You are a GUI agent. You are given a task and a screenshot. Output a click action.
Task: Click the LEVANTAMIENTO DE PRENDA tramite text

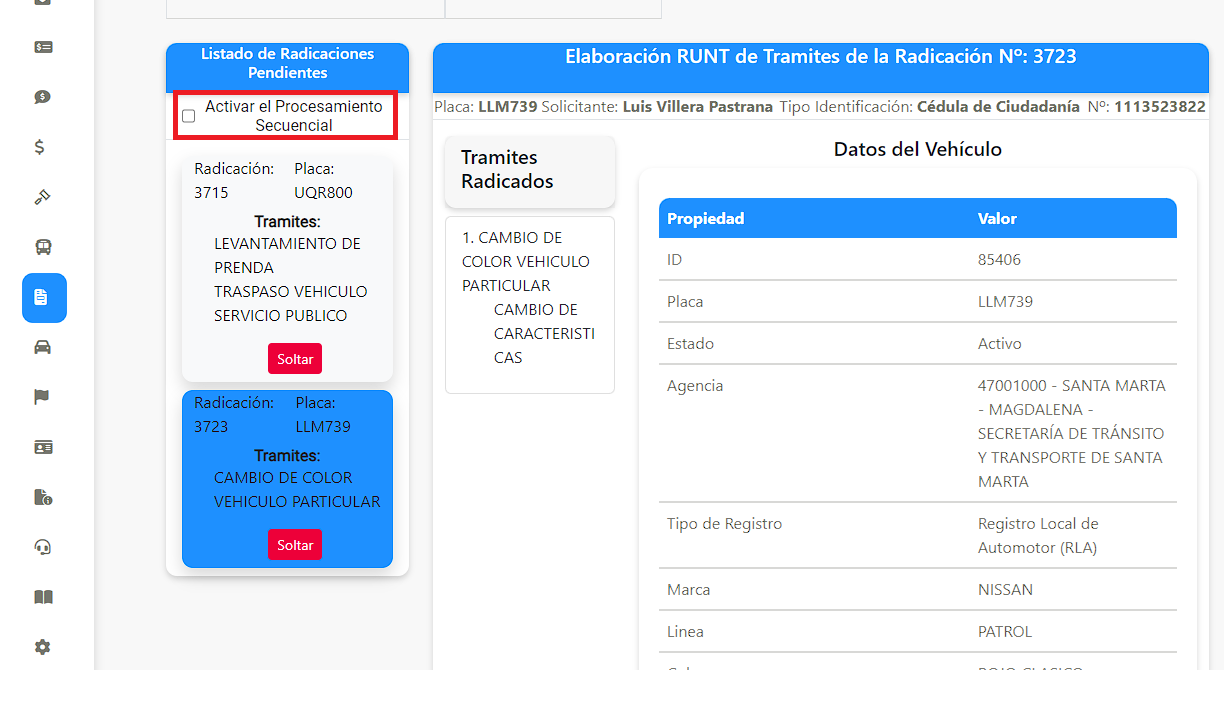287,255
